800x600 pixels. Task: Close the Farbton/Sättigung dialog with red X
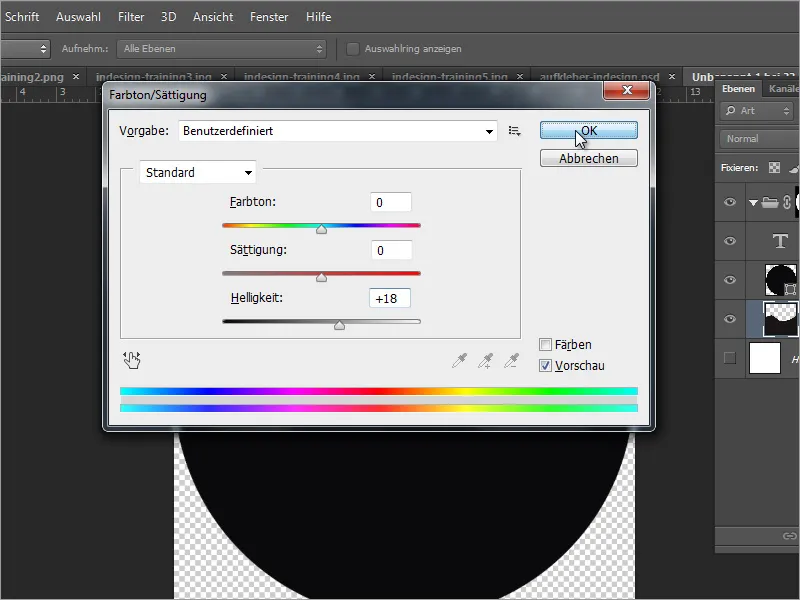(x=627, y=90)
